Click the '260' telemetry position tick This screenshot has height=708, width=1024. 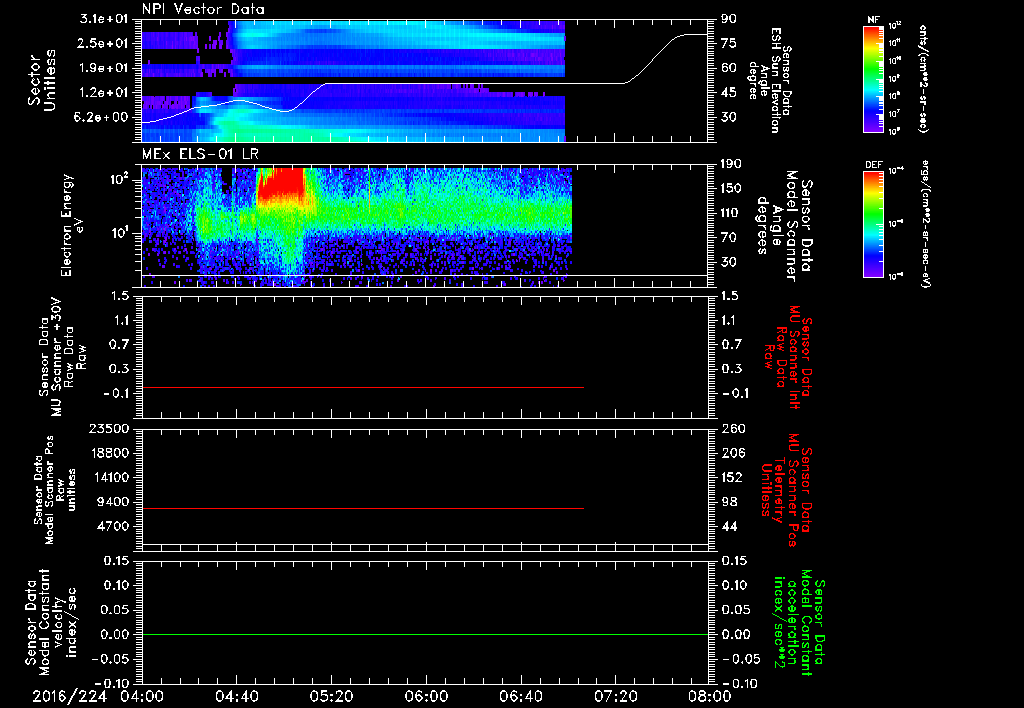[733, 428]
